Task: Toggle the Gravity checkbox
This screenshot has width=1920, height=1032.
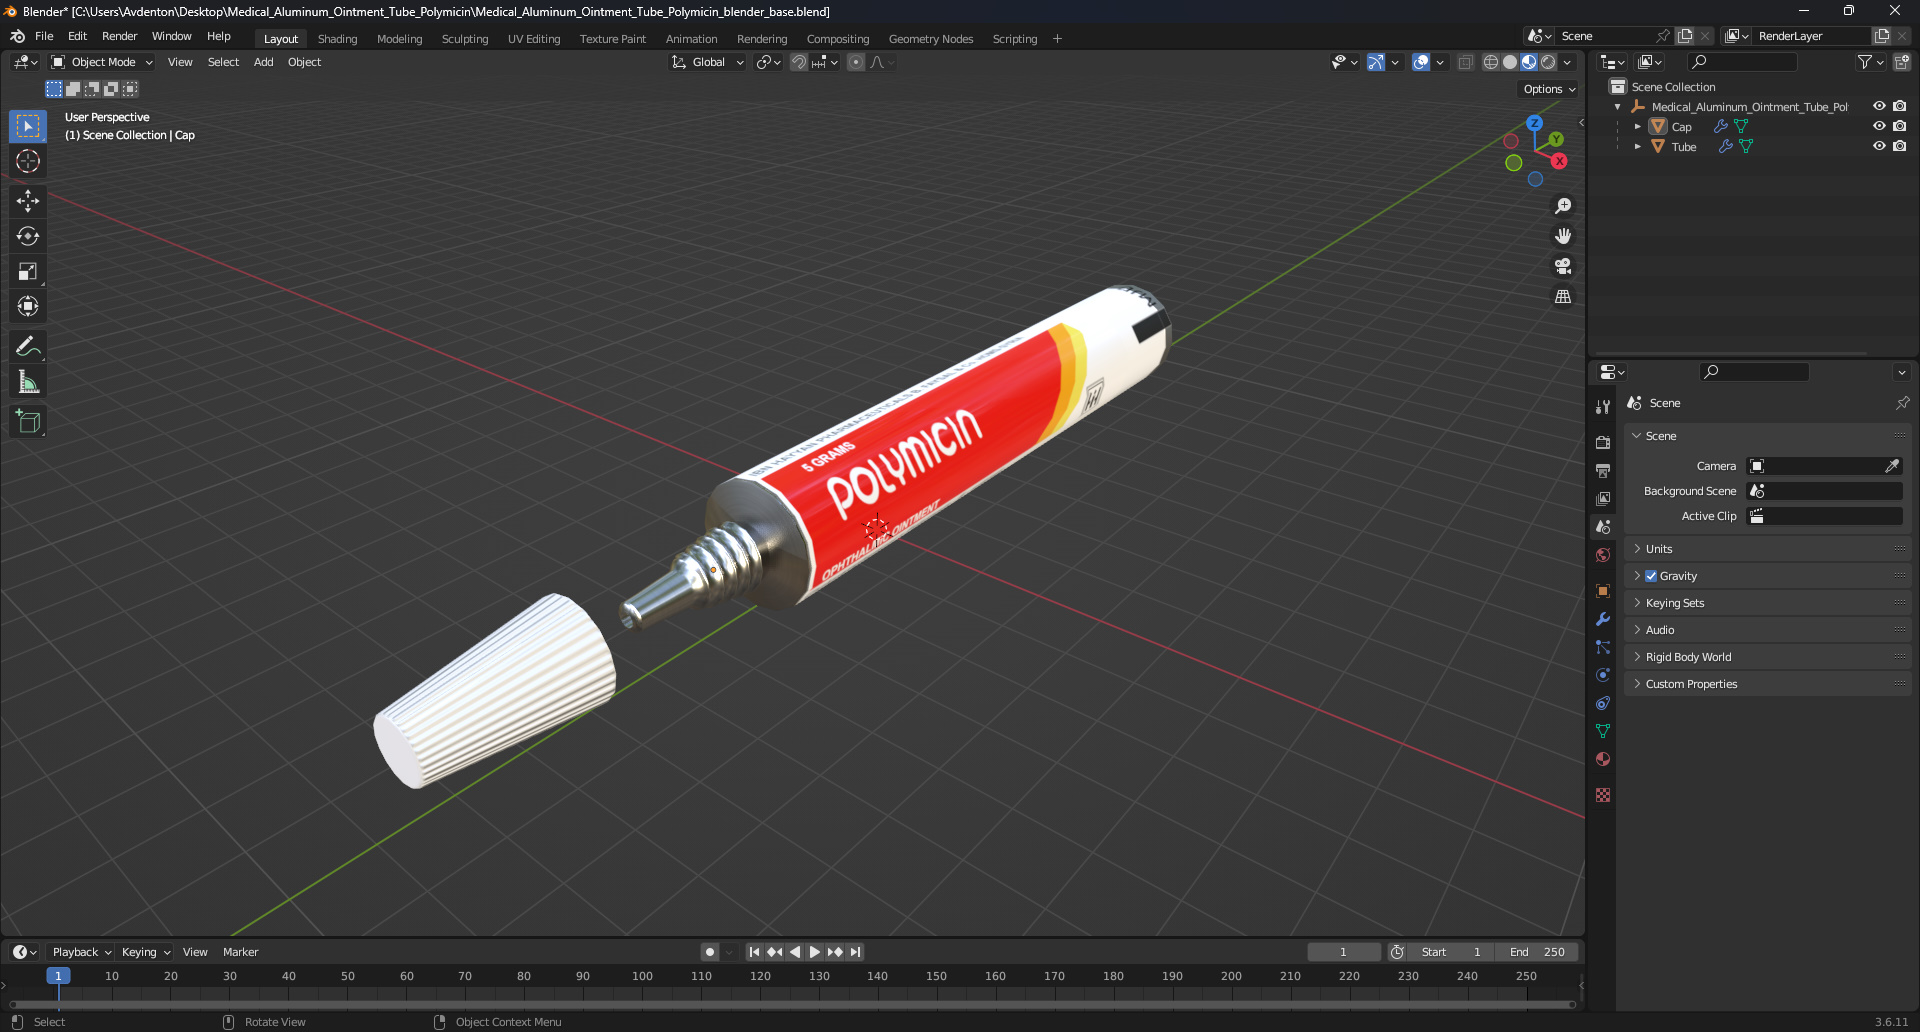Action: [1651, 576]
